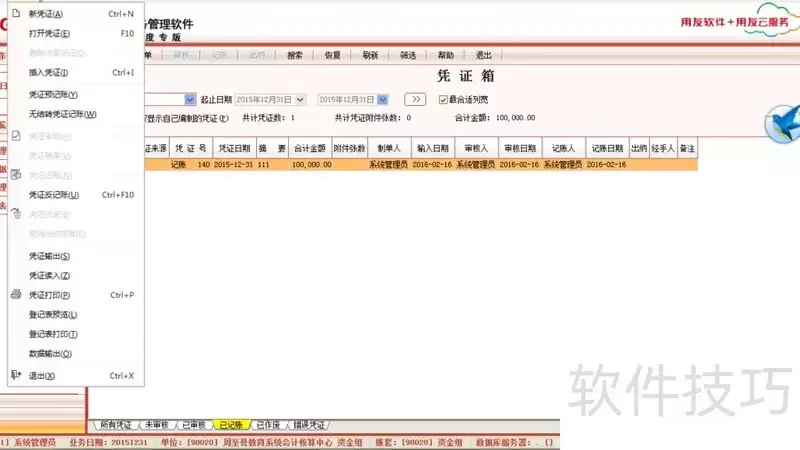Click the 凭证号 column header
Image resolution: width=800 pixels, height=450 pixels.
coord(191,148)
